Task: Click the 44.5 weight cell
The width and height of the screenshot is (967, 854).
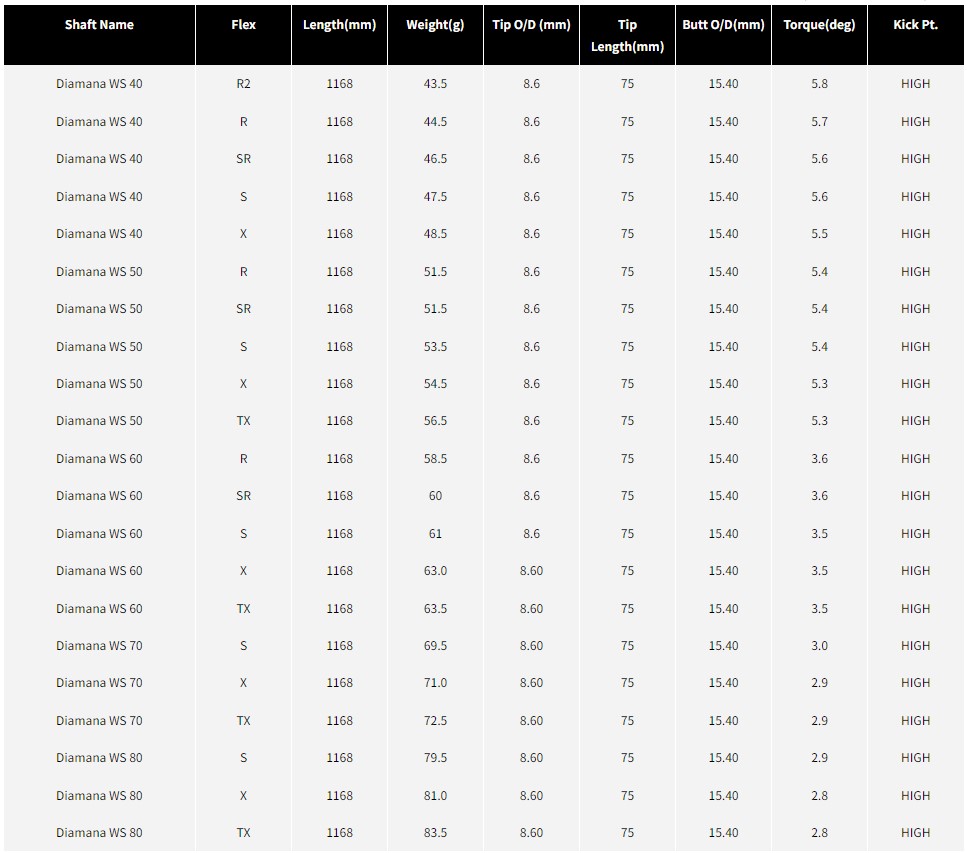Action: [x=435, y=122]
